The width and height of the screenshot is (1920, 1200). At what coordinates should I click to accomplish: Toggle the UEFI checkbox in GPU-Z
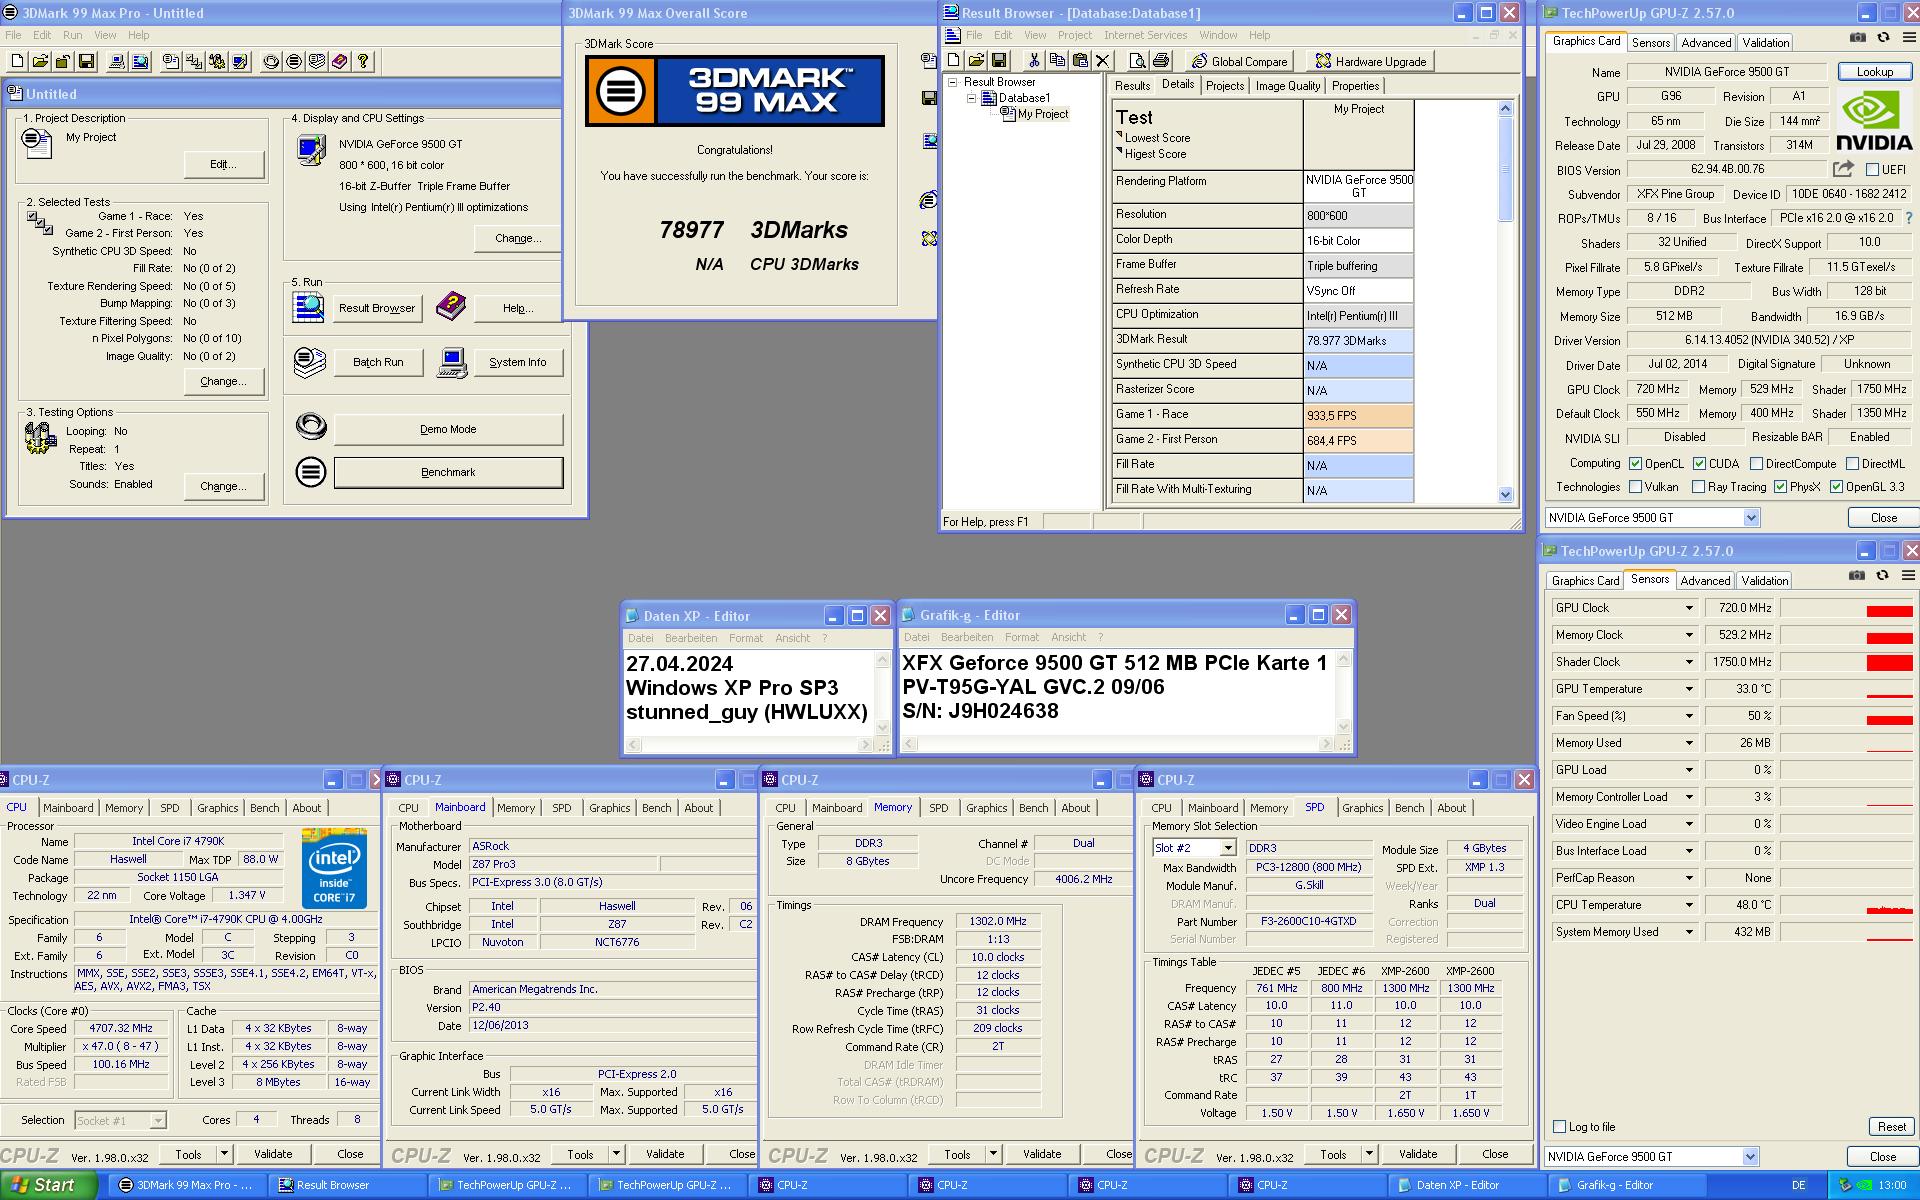1872,170
